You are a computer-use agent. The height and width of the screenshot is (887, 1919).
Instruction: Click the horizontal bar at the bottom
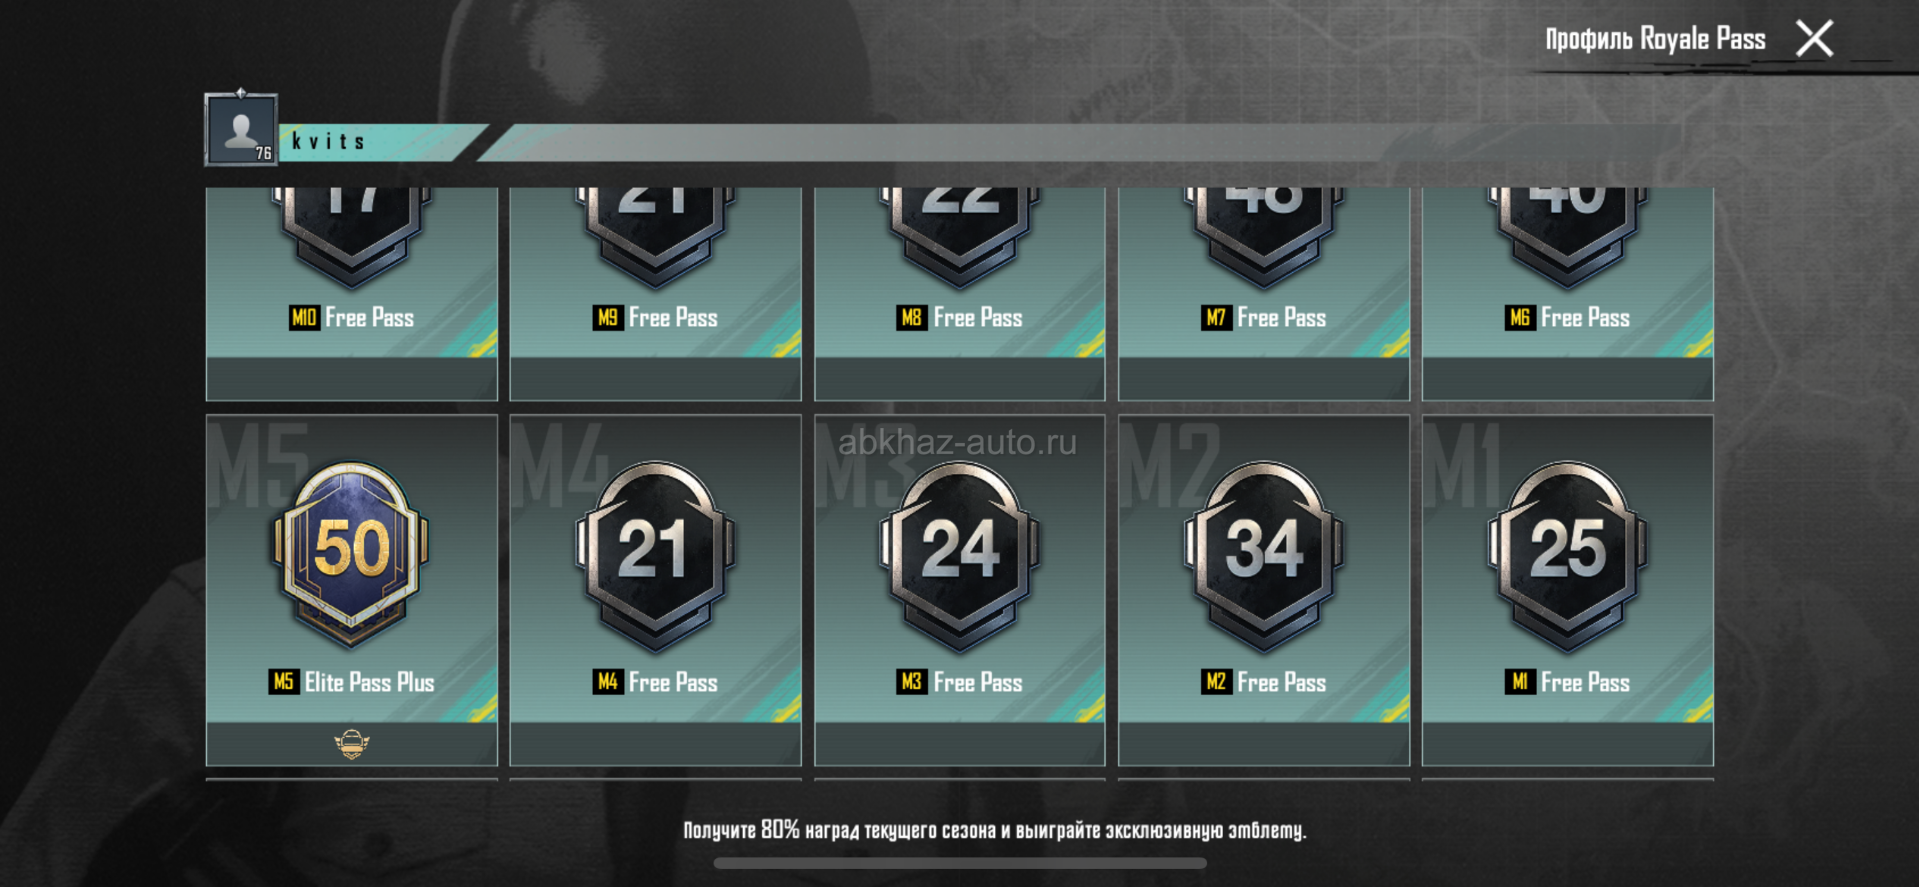point(960,863)
